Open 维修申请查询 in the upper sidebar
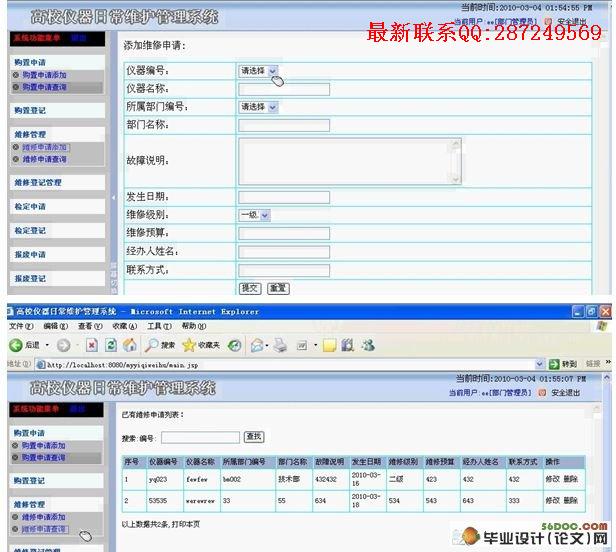The width and height of the screenshot is (616, 552). click(44, 159)
